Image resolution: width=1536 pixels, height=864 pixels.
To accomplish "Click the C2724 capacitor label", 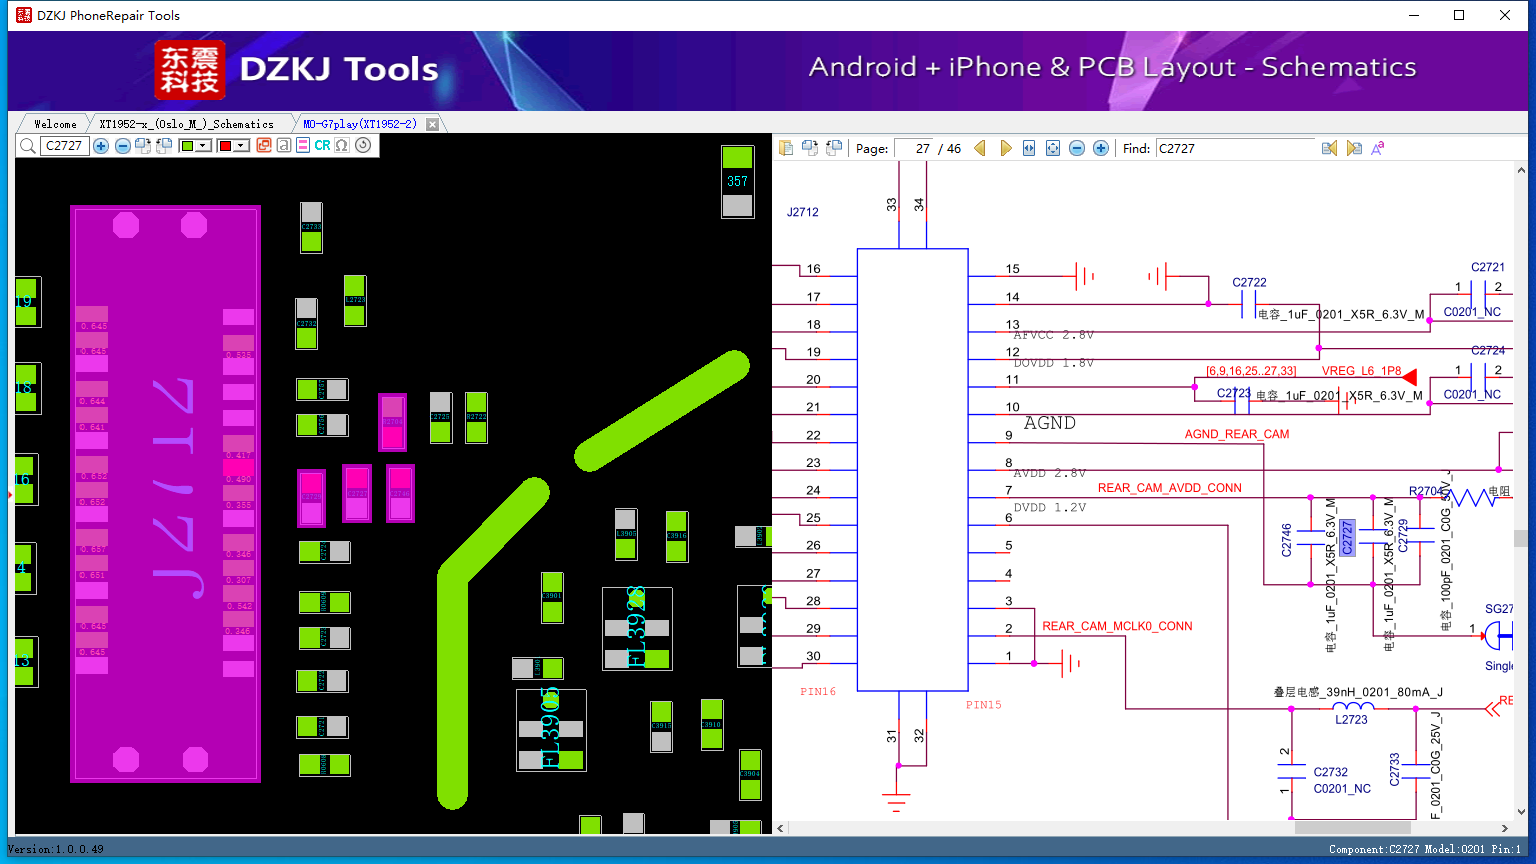I will tap(1488, 350).
